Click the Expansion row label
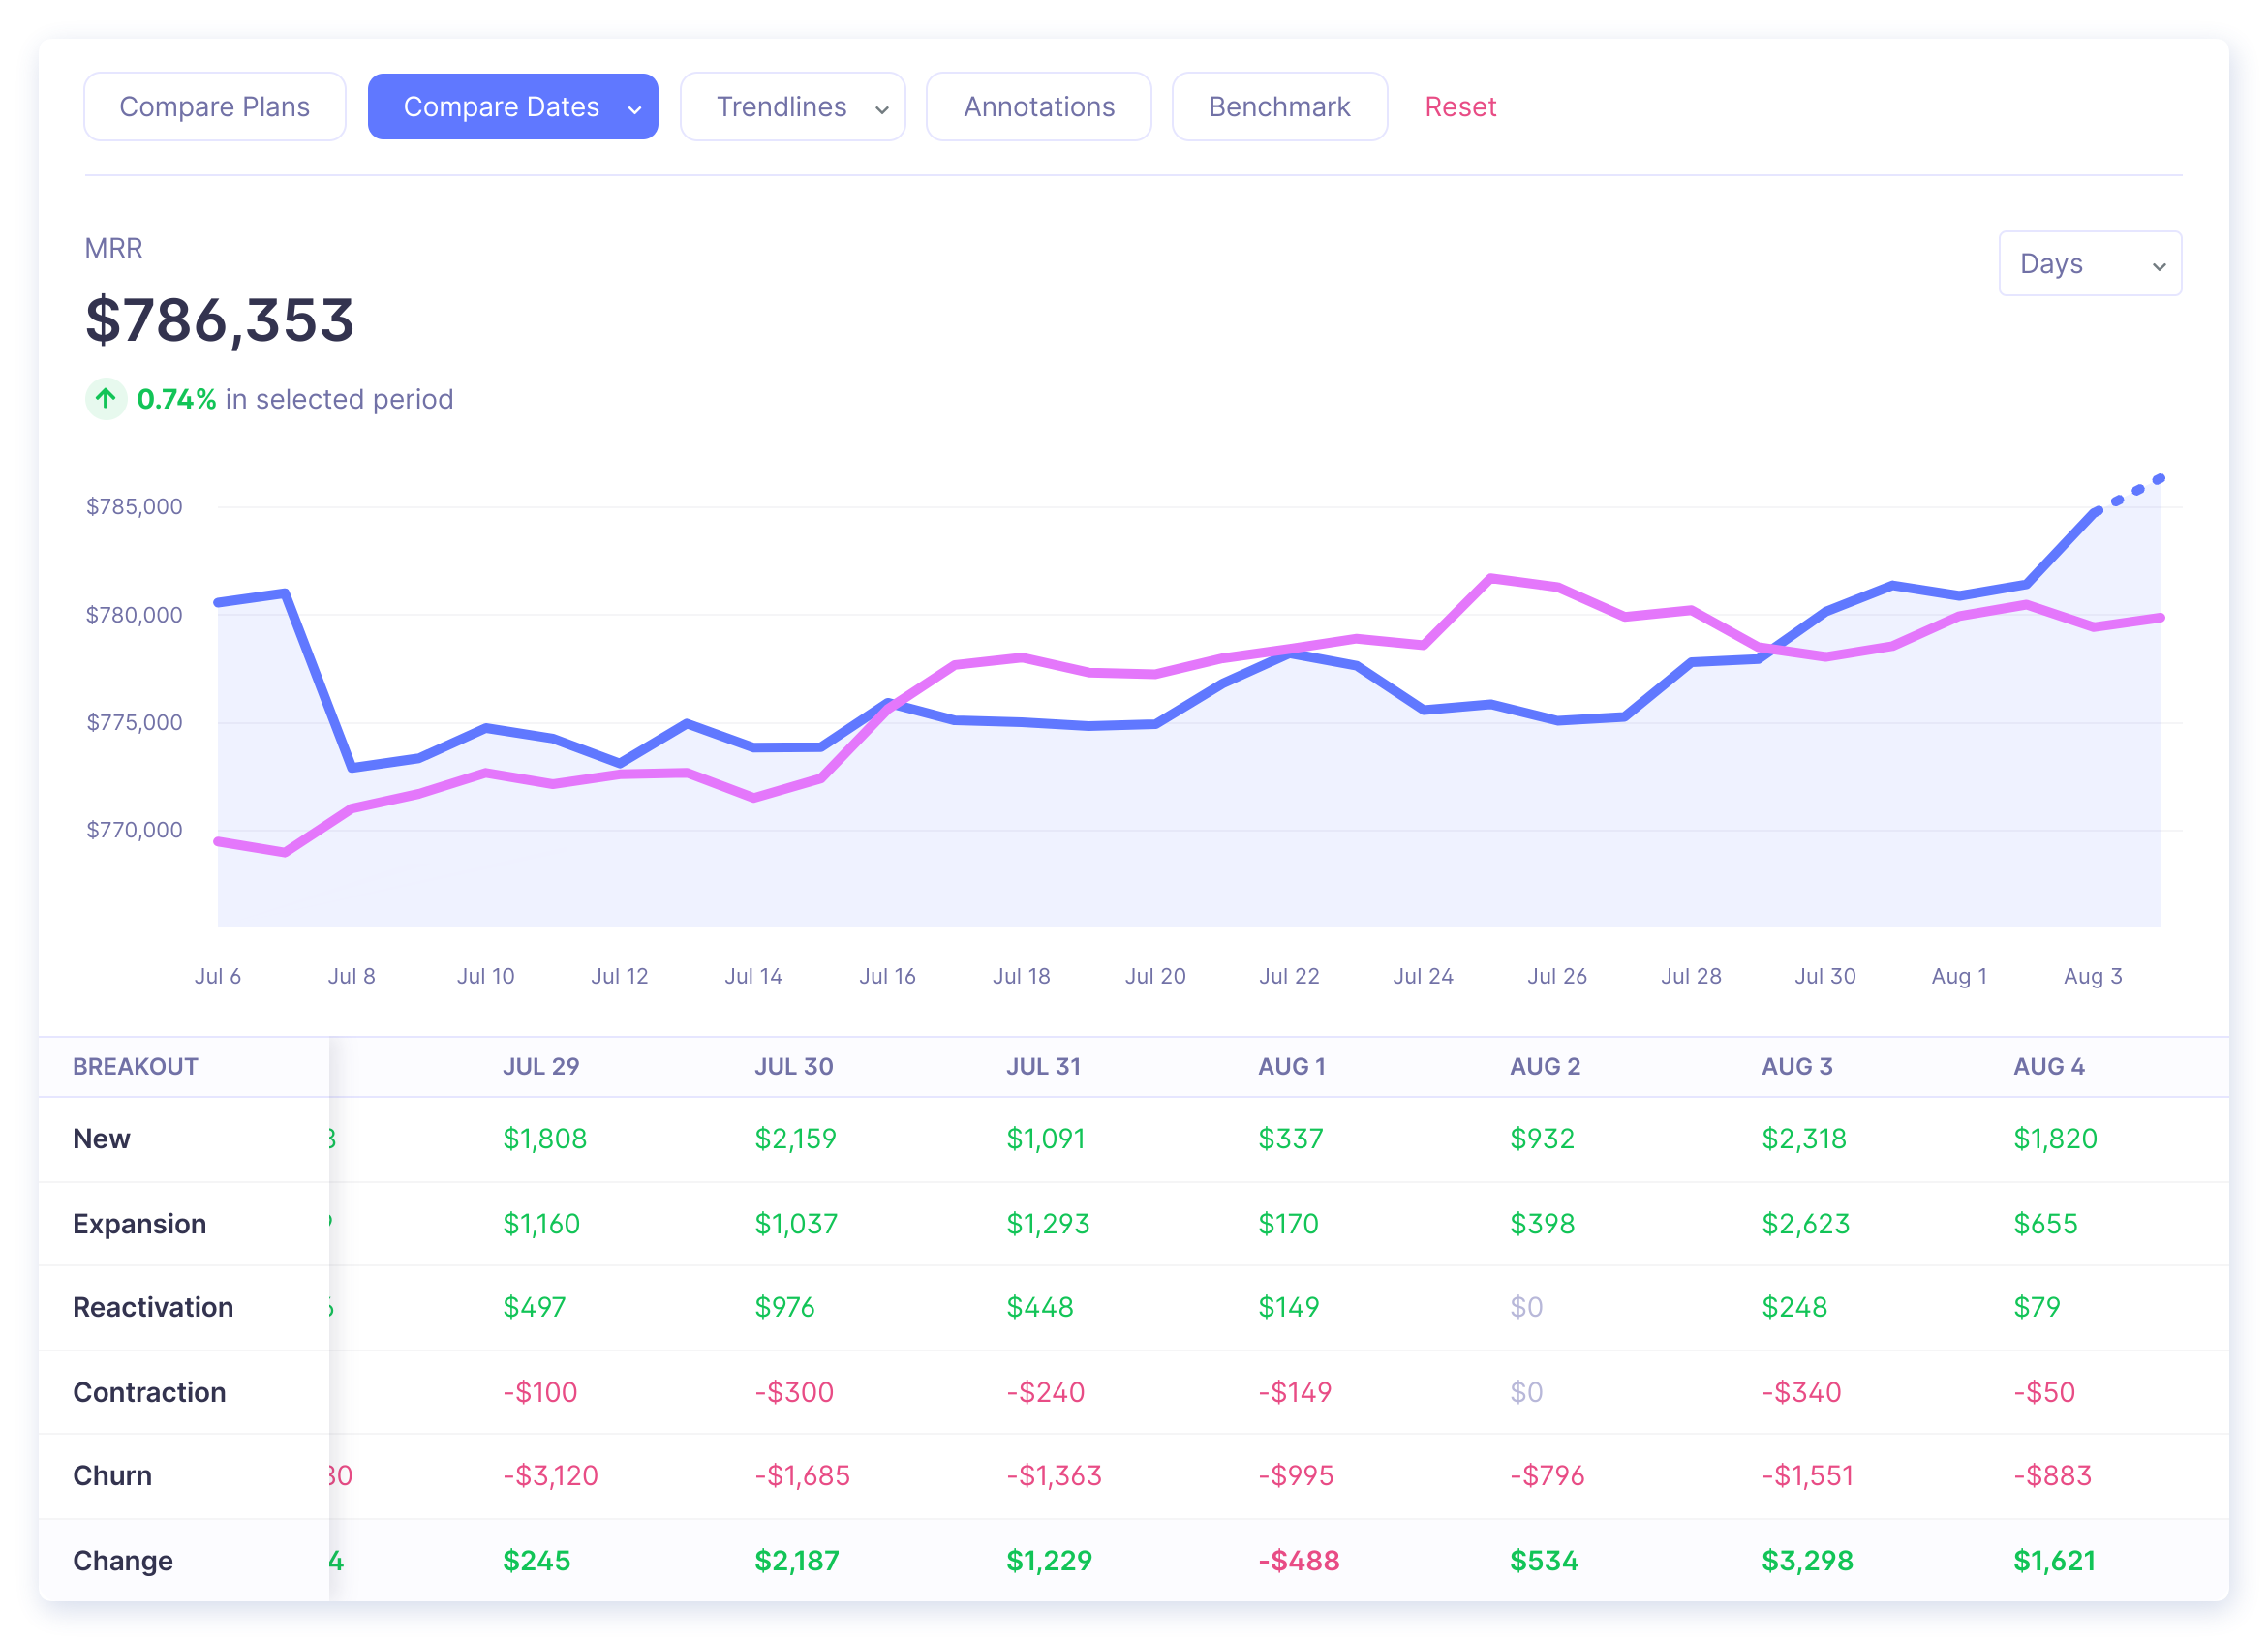2268x1640 pixels. click(x=139, y=1223)
